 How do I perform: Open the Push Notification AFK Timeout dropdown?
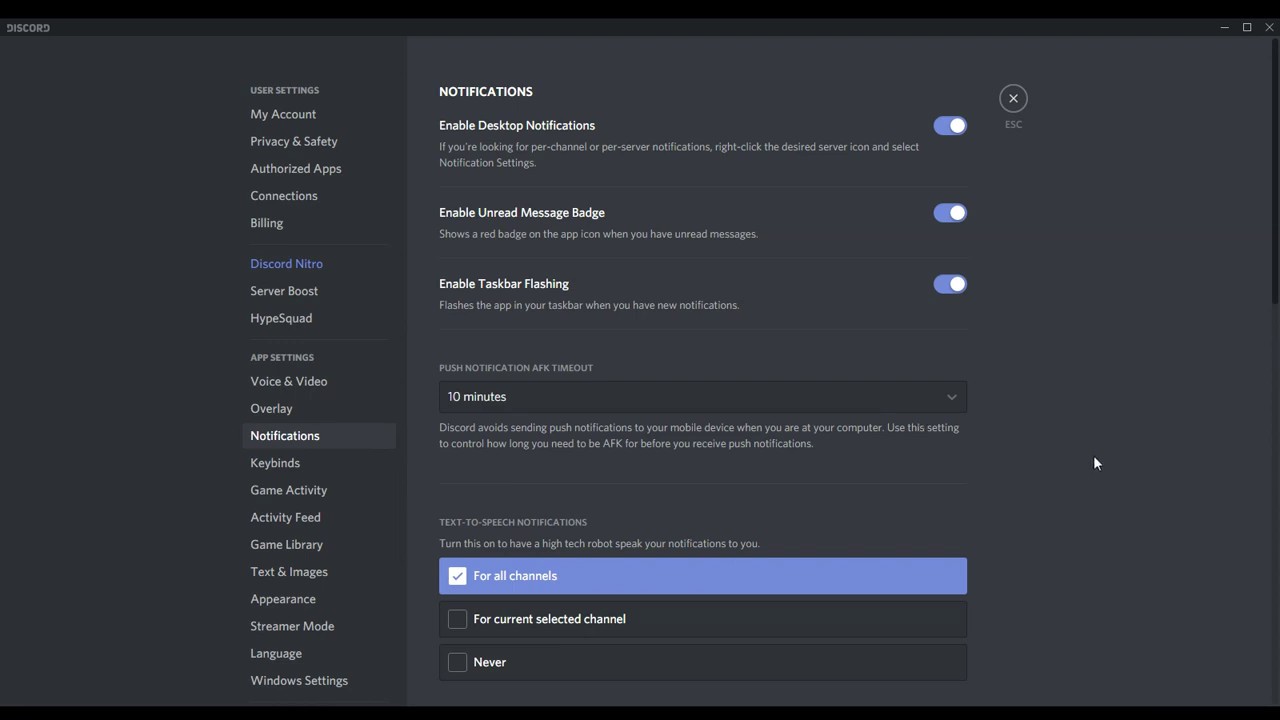(702, 397)
